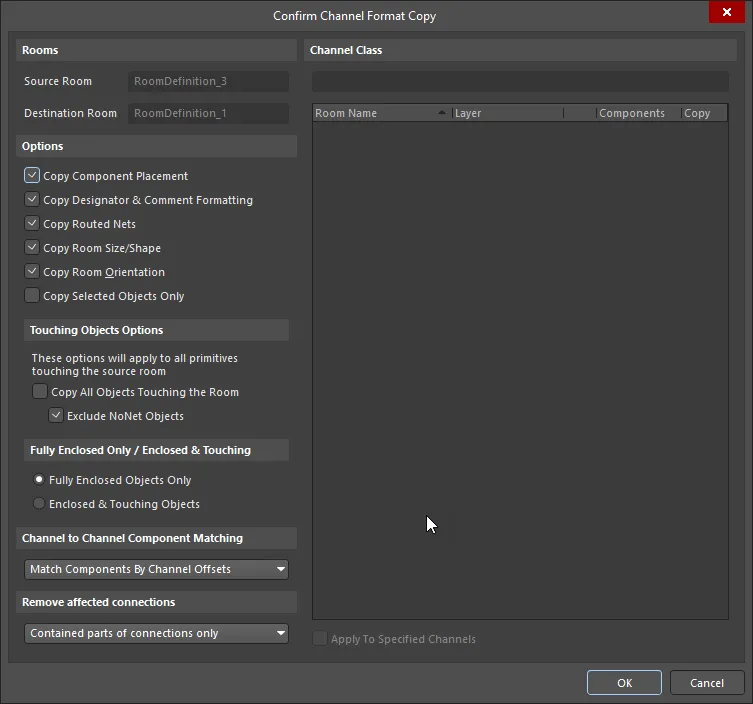Toggle Copy Room Size/Shape checkbox
753x704 pixels.
(x=32, y=247)
